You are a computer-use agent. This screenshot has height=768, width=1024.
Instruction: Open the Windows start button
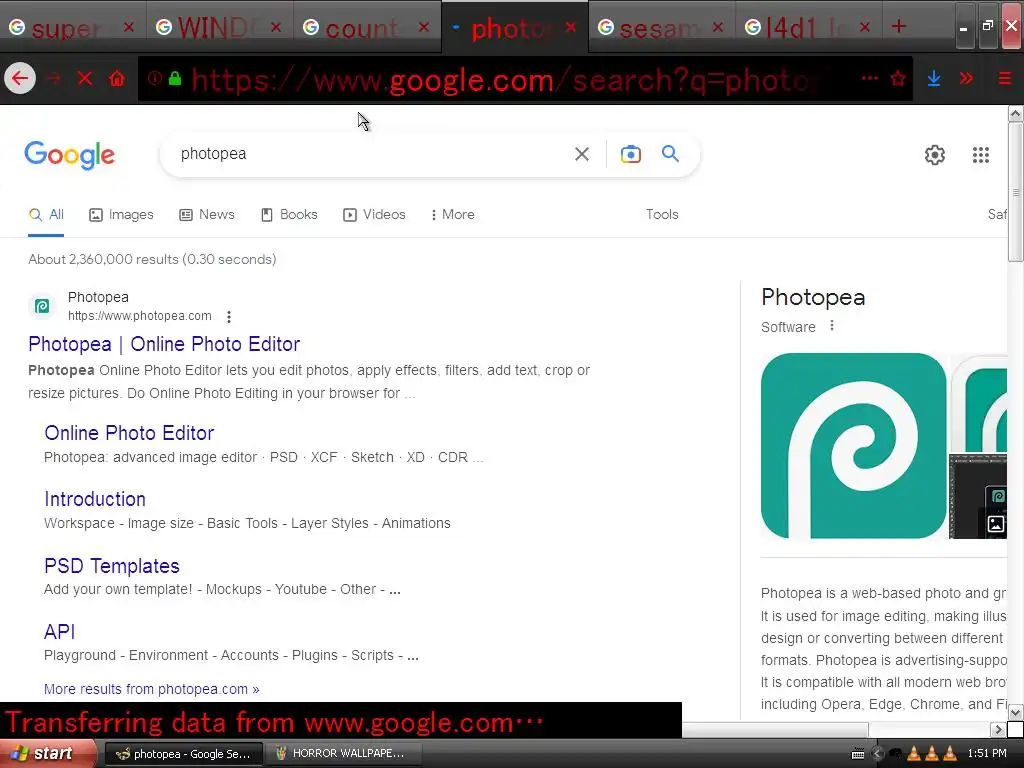coord(48,754)
